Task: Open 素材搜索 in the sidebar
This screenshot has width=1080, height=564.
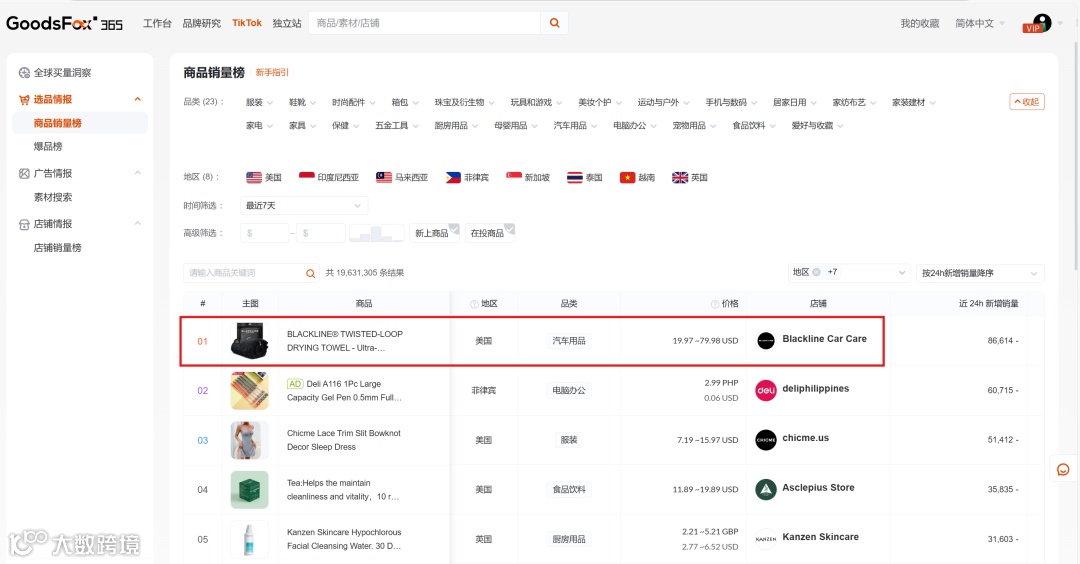Action: click(x=53, y=198)
